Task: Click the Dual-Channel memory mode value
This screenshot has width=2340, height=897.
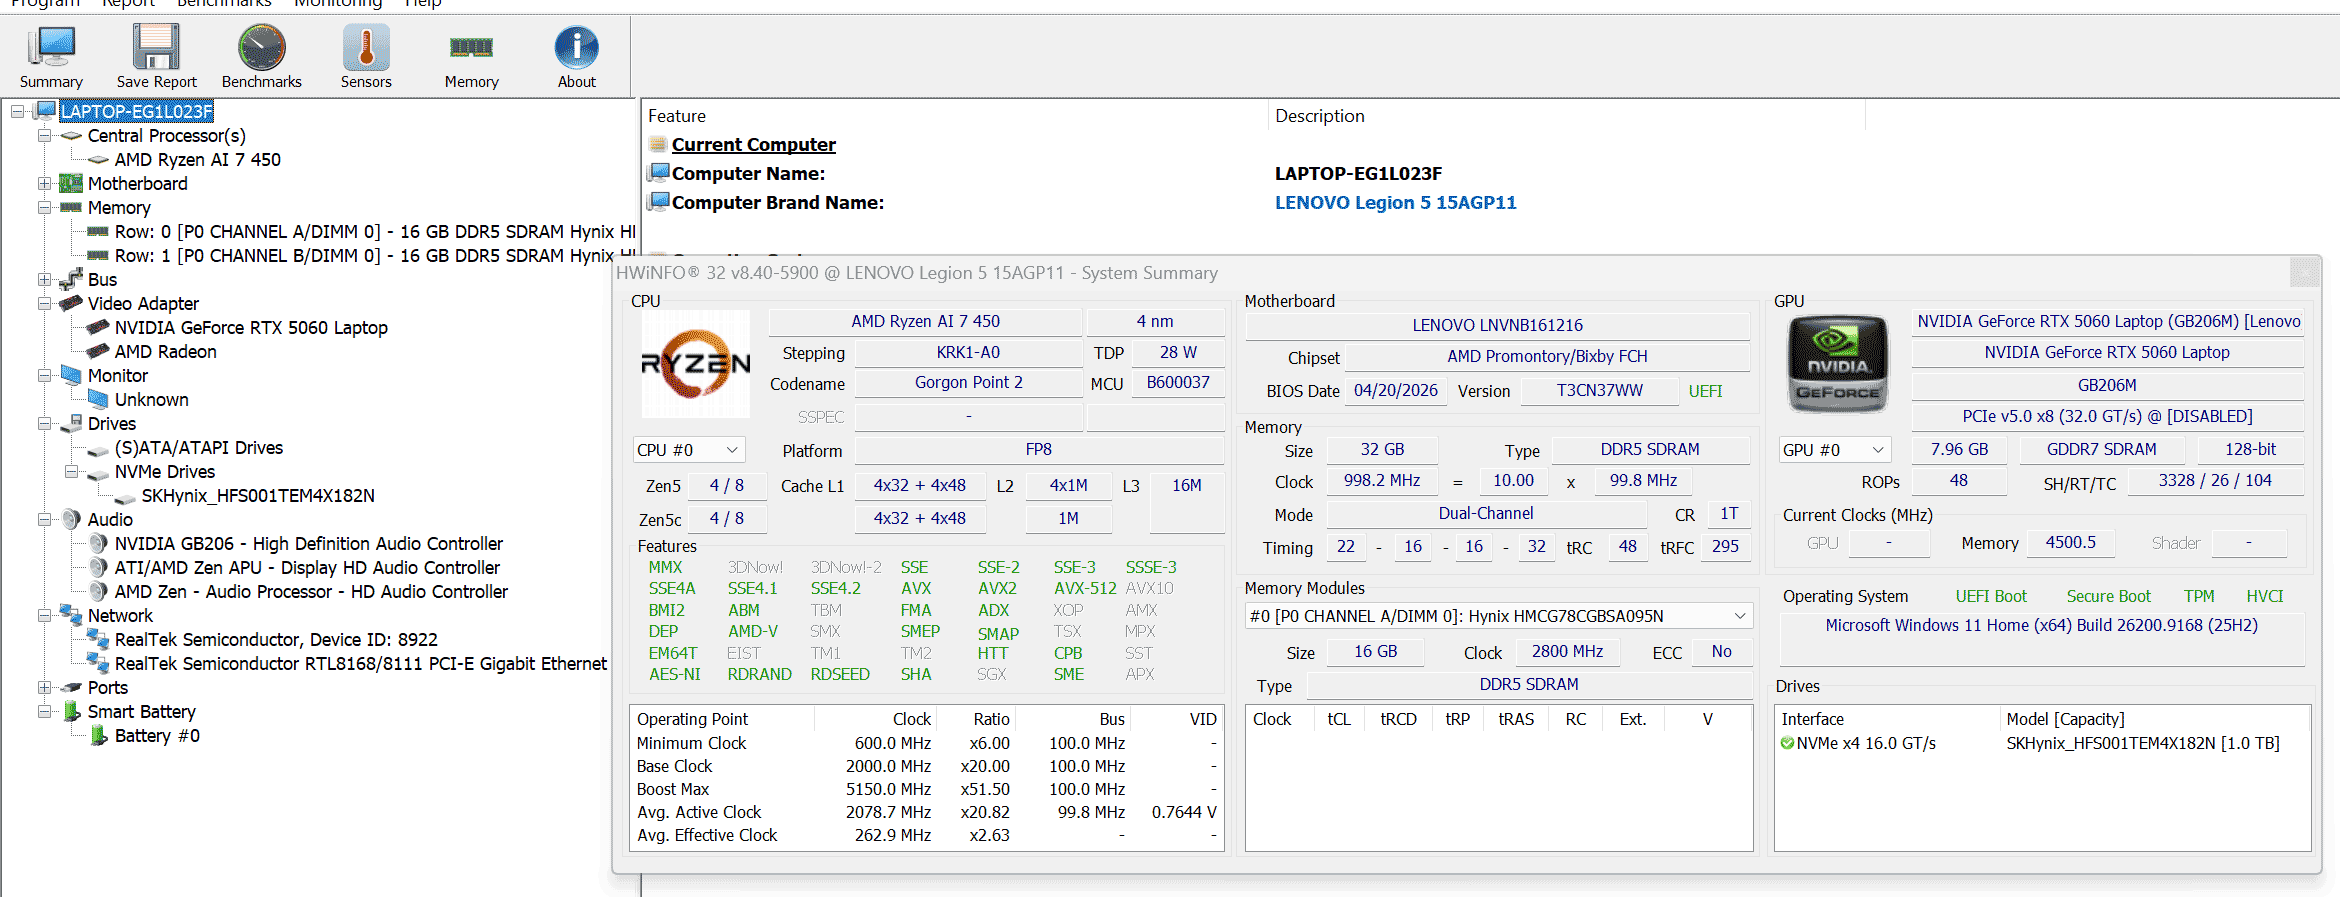Action: tap(1485, 514)
